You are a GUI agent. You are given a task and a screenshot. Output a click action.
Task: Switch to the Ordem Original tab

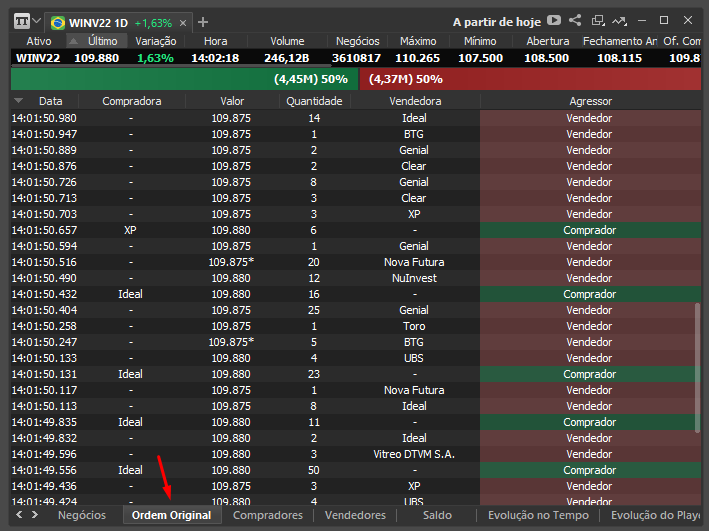pyautogui.click(x=171, y=515)
